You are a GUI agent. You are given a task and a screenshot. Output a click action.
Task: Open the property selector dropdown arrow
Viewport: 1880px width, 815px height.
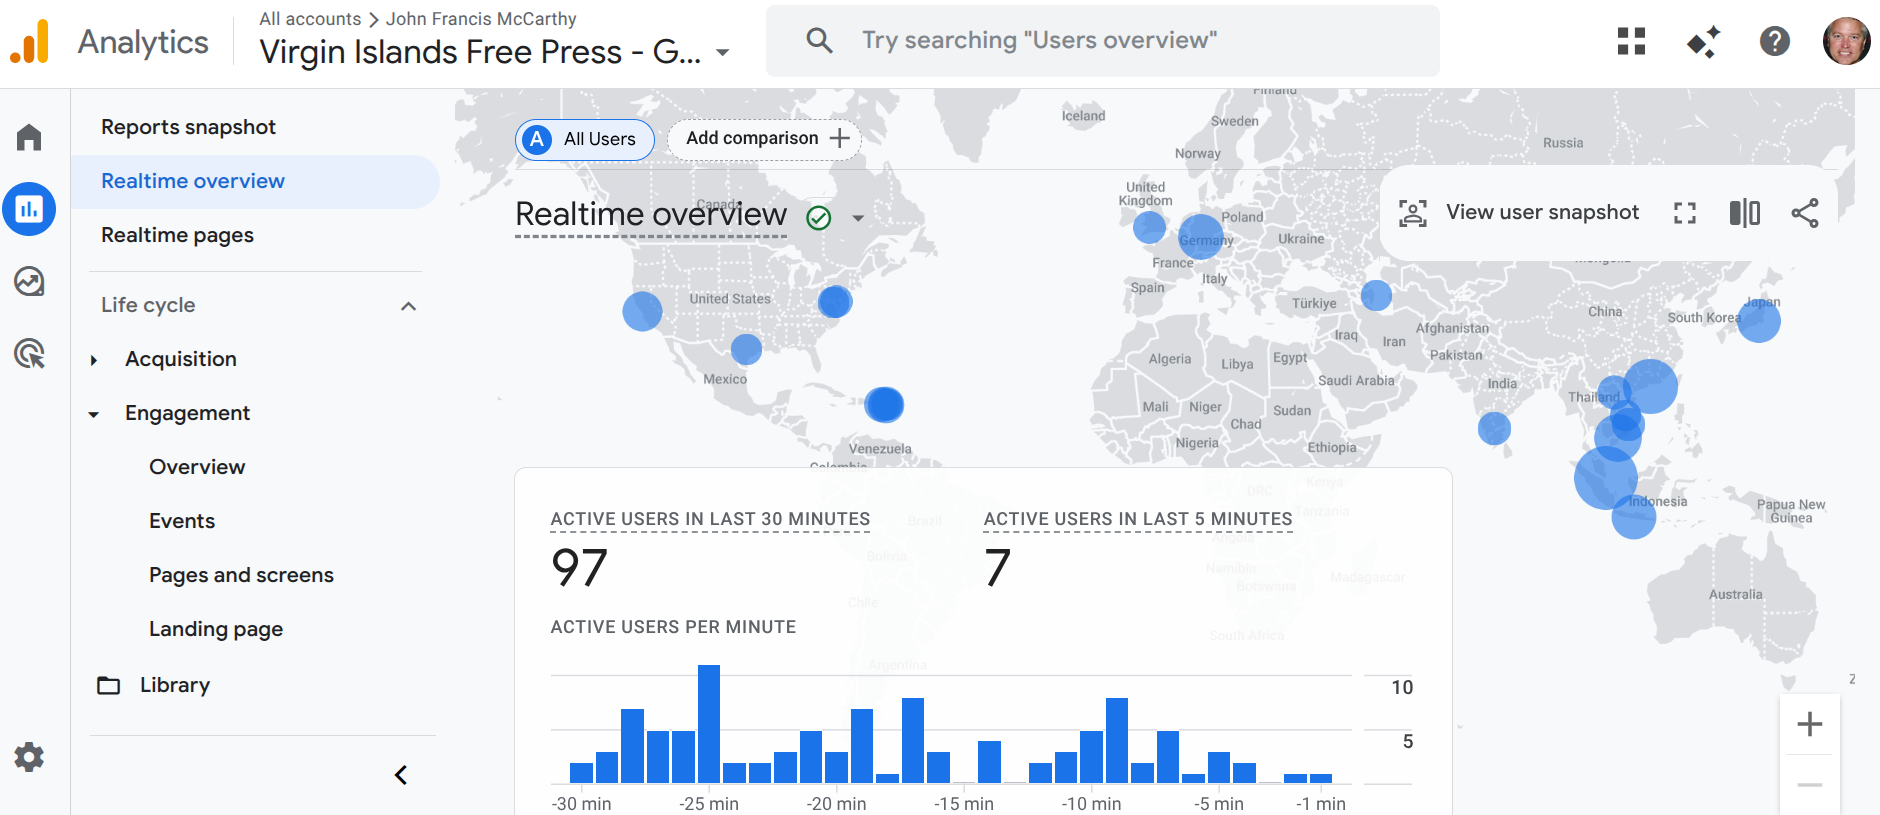pos(723,52)
